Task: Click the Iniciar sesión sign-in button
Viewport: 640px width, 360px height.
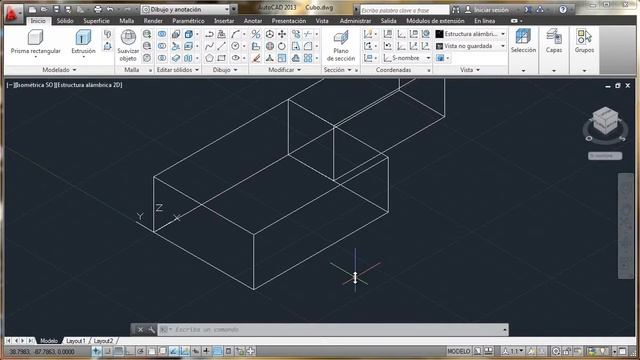Action: tap(487, 9)
